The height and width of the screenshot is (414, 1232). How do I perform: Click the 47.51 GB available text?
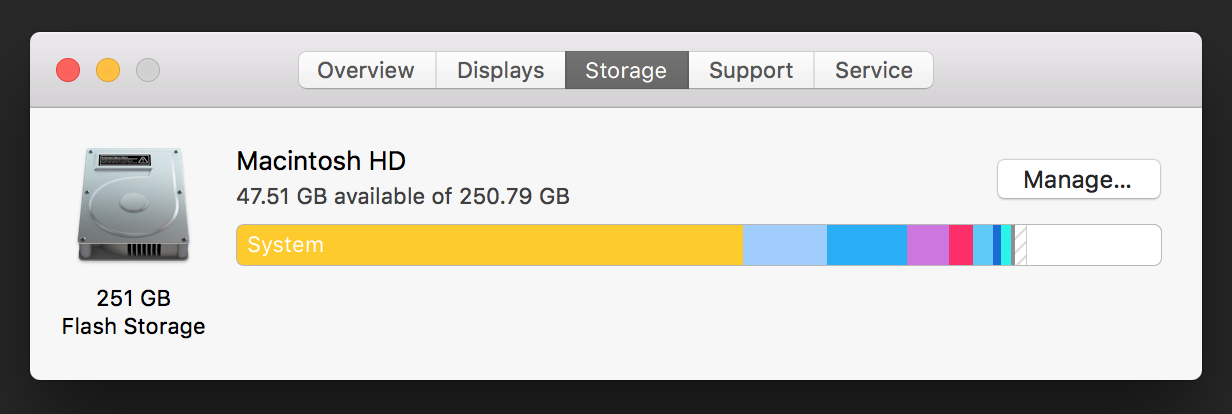[x=403, y=196]
